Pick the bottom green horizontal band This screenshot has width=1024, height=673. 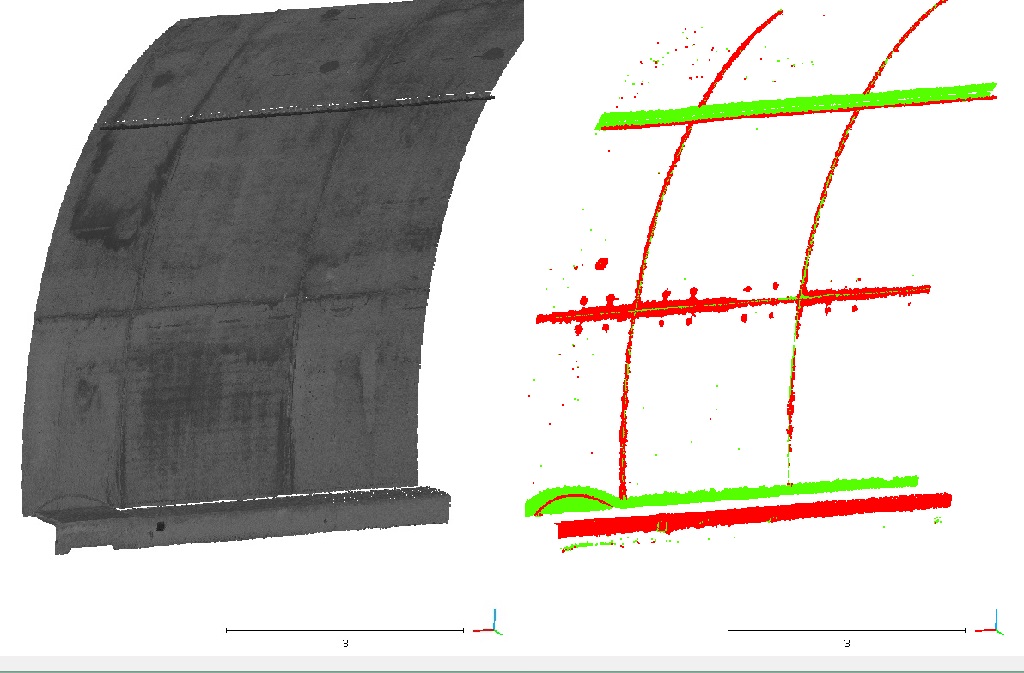pyautogui.click(x=760, y=489)
